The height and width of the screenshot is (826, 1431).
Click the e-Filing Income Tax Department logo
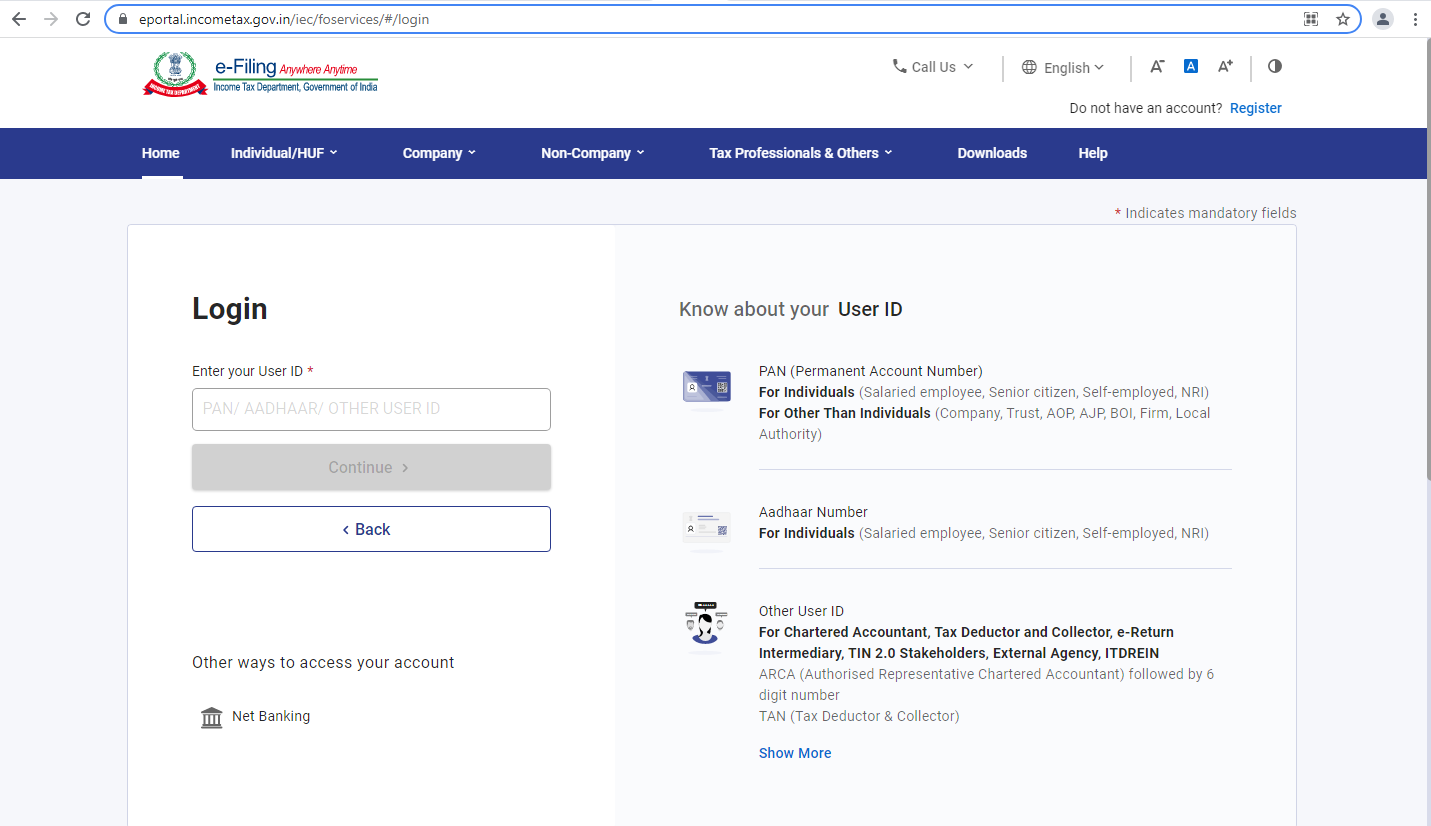pyautogui.click(x=260, y=74)
